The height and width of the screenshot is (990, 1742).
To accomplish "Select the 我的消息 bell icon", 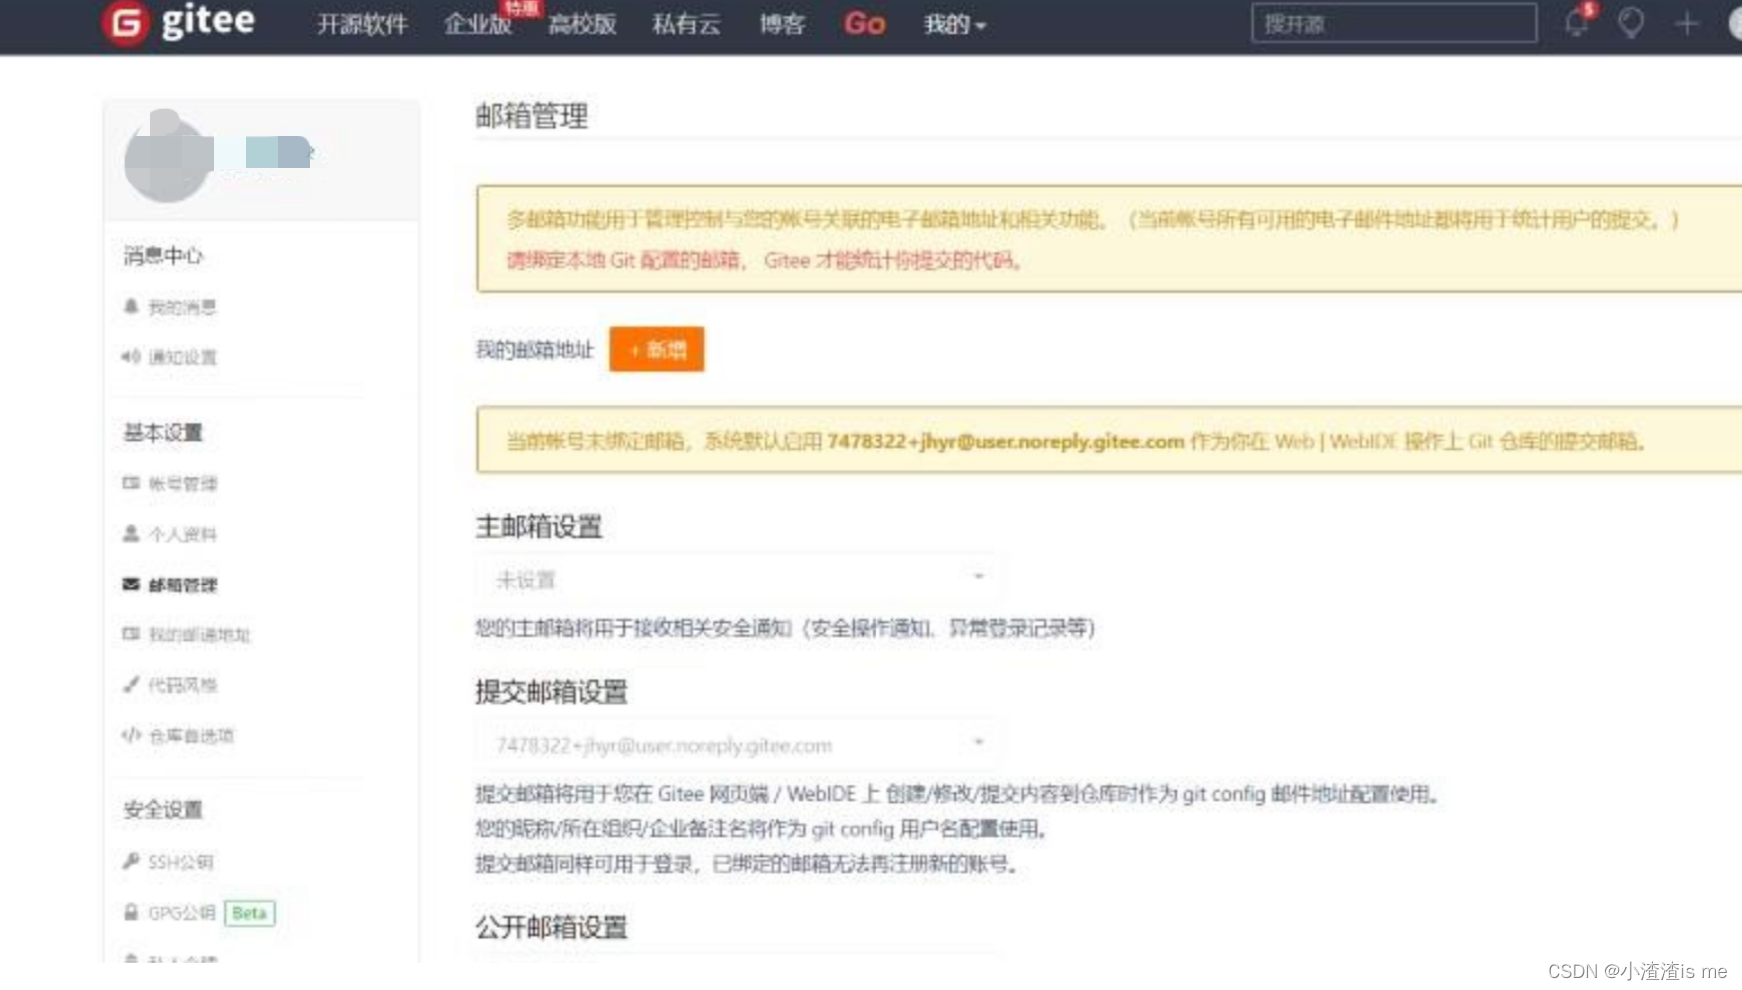I will click(131, 308).
